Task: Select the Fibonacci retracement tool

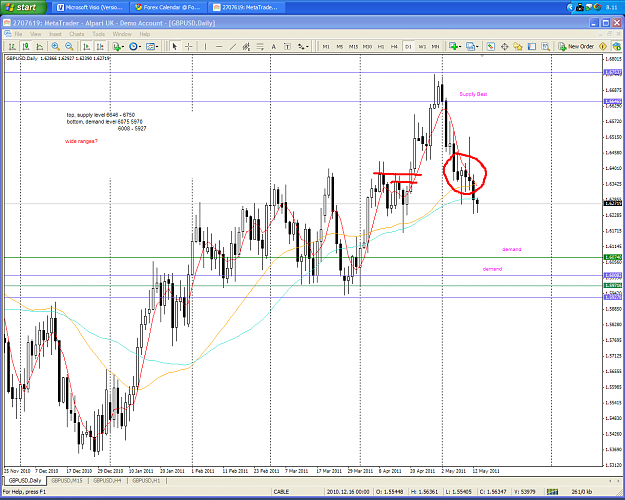Action: click(x=260, y=47)
